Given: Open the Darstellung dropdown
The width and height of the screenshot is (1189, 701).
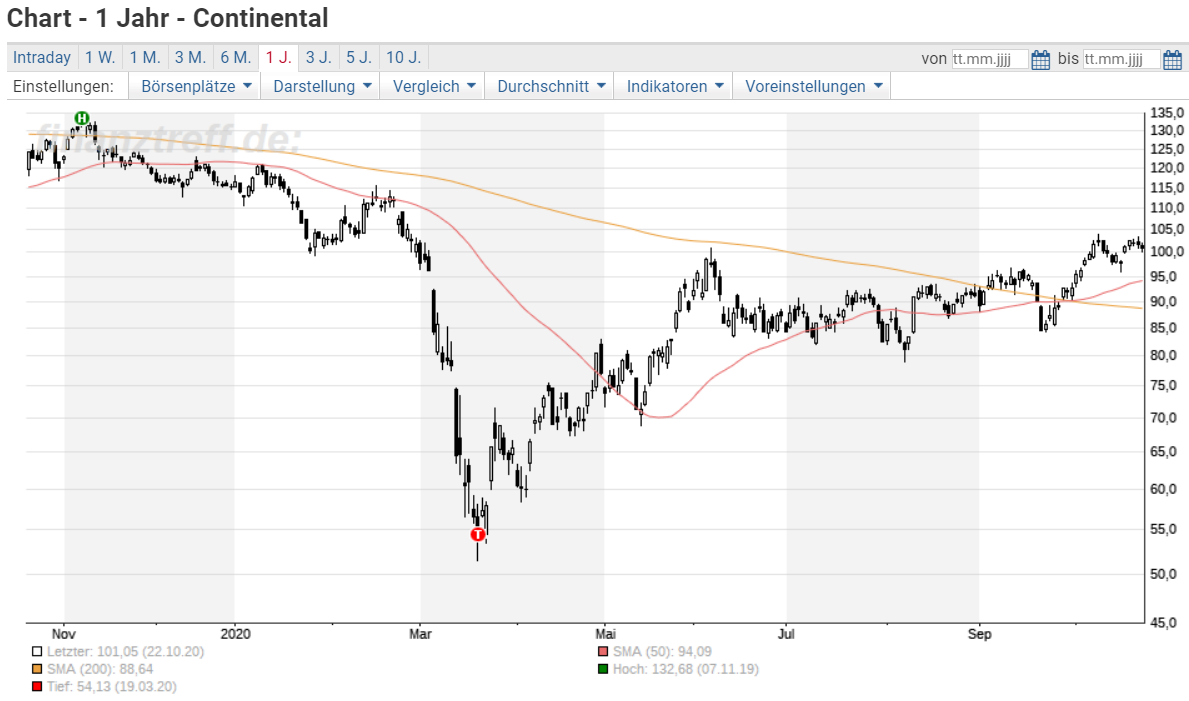Looking at the screenshot, I should pyautogui.click(x=322, y=86).
